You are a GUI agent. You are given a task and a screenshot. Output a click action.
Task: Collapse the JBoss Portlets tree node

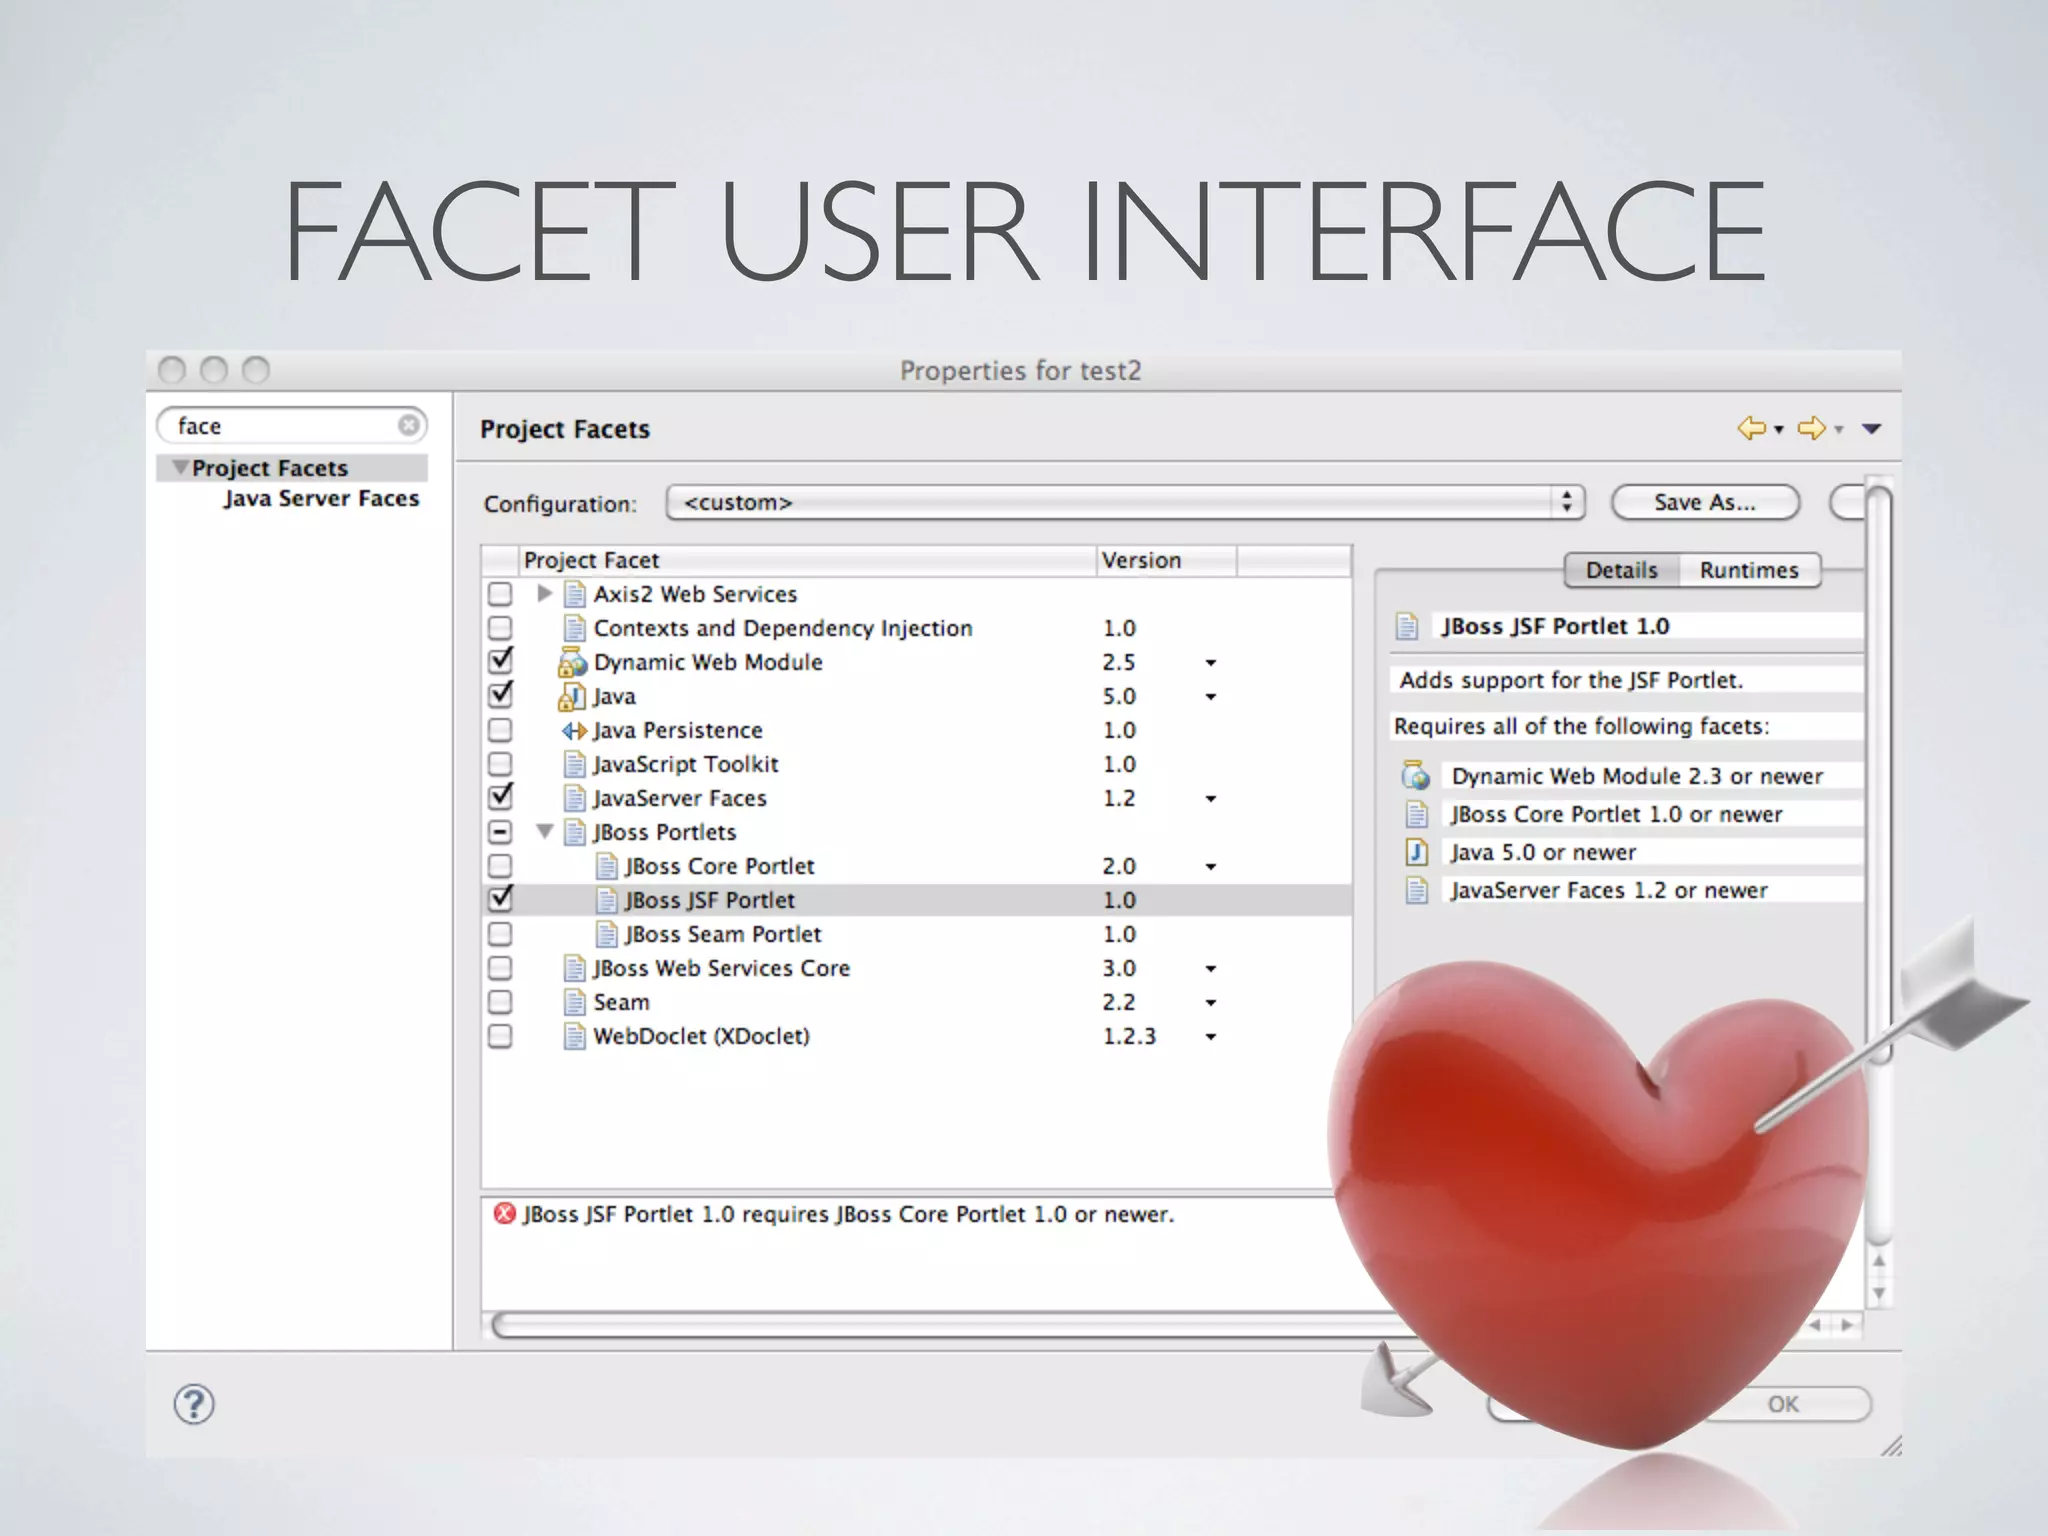544,831
